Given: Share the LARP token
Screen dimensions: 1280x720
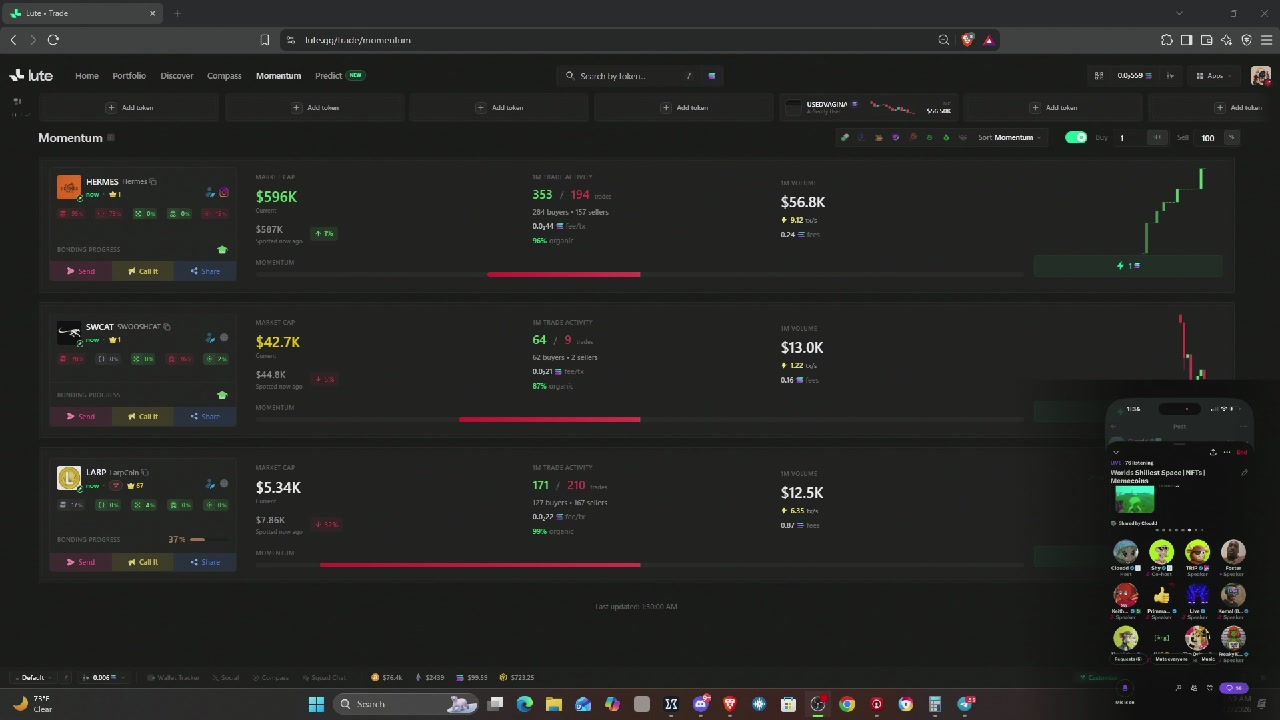Looking at the screenshot, I should coord(205,562).
